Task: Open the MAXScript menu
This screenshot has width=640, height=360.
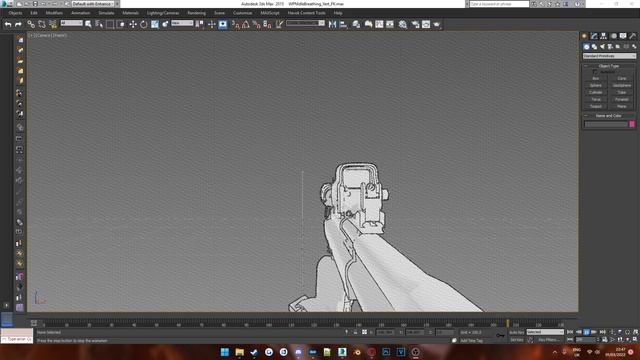Action: click(270, 13)
